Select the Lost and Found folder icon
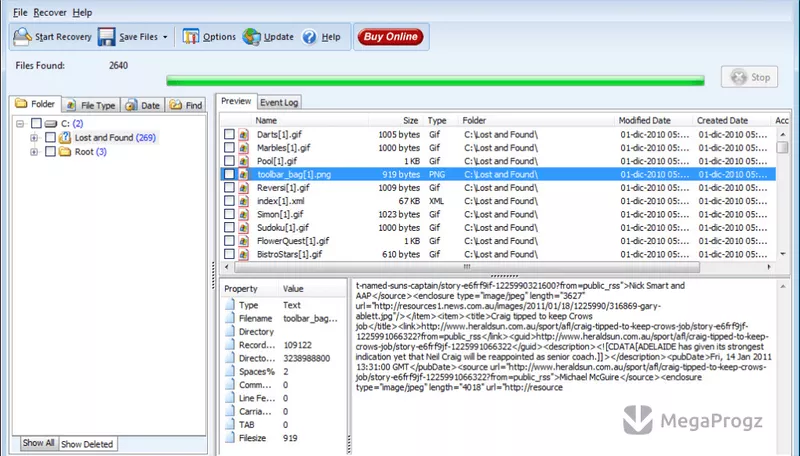800x456 pixels. click(x=65, y=137)
